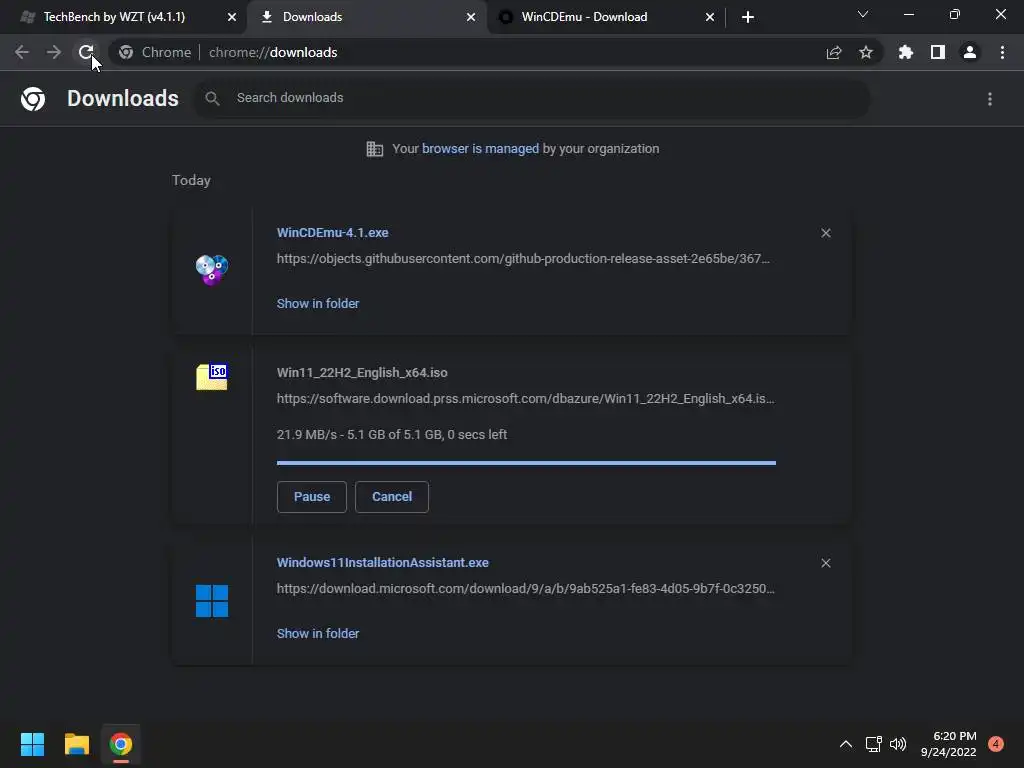Click the ISO file icon

(x=212, y=377)
